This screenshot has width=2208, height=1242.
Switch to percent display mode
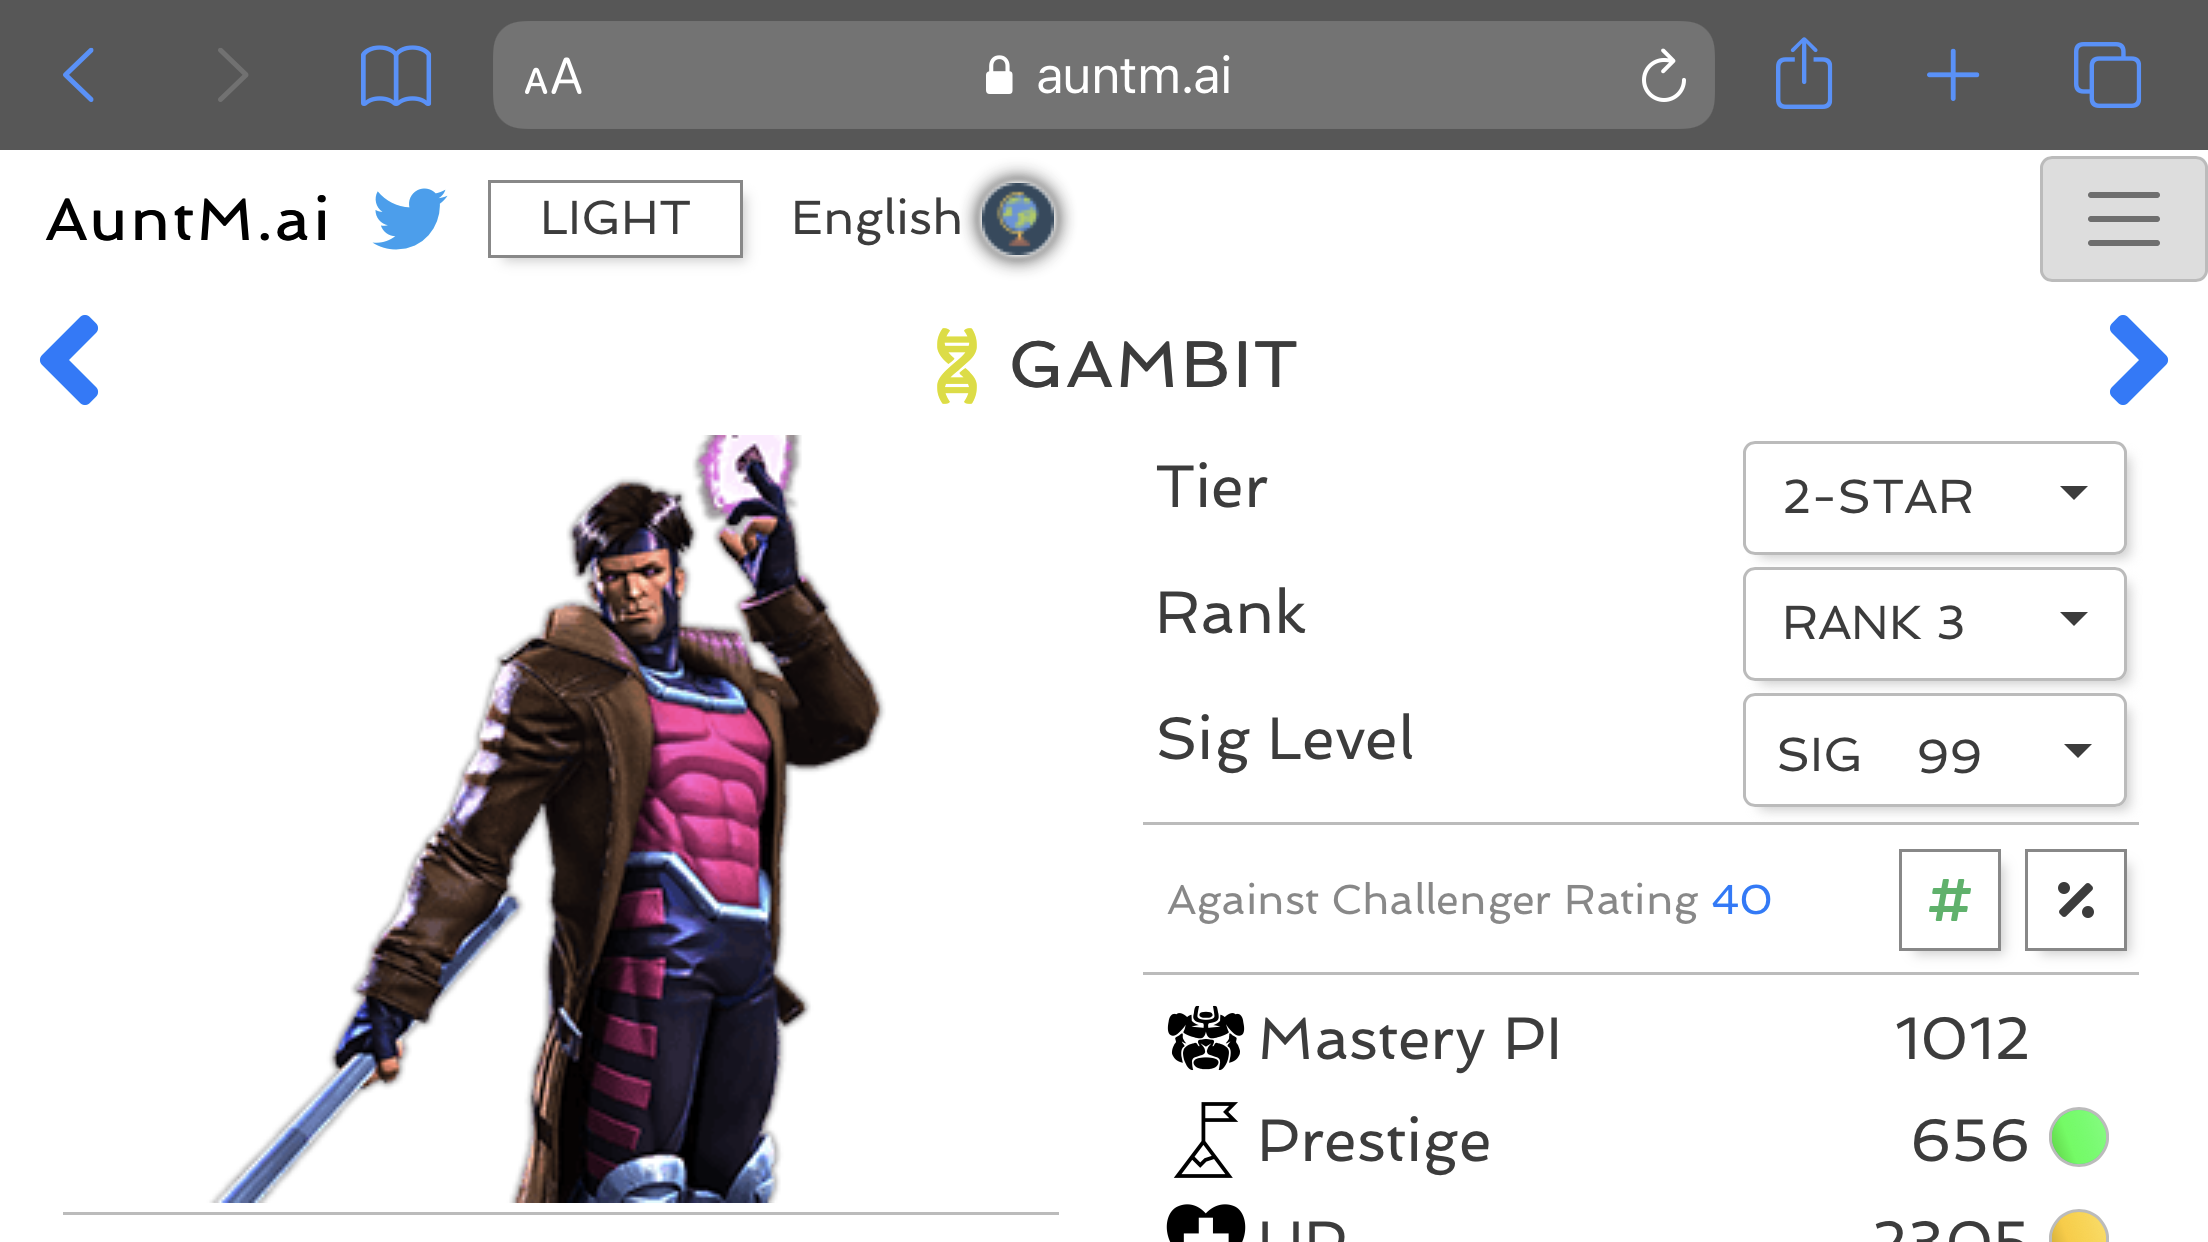pos(2075,900)
